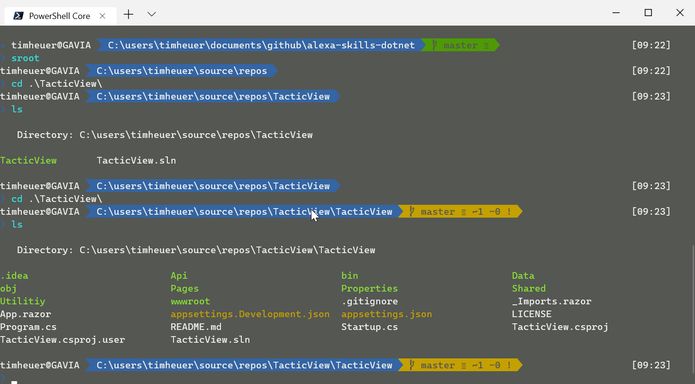Maximize the terminal window
Viewport: 695px width, 384px height.
[x=648, y=13]
